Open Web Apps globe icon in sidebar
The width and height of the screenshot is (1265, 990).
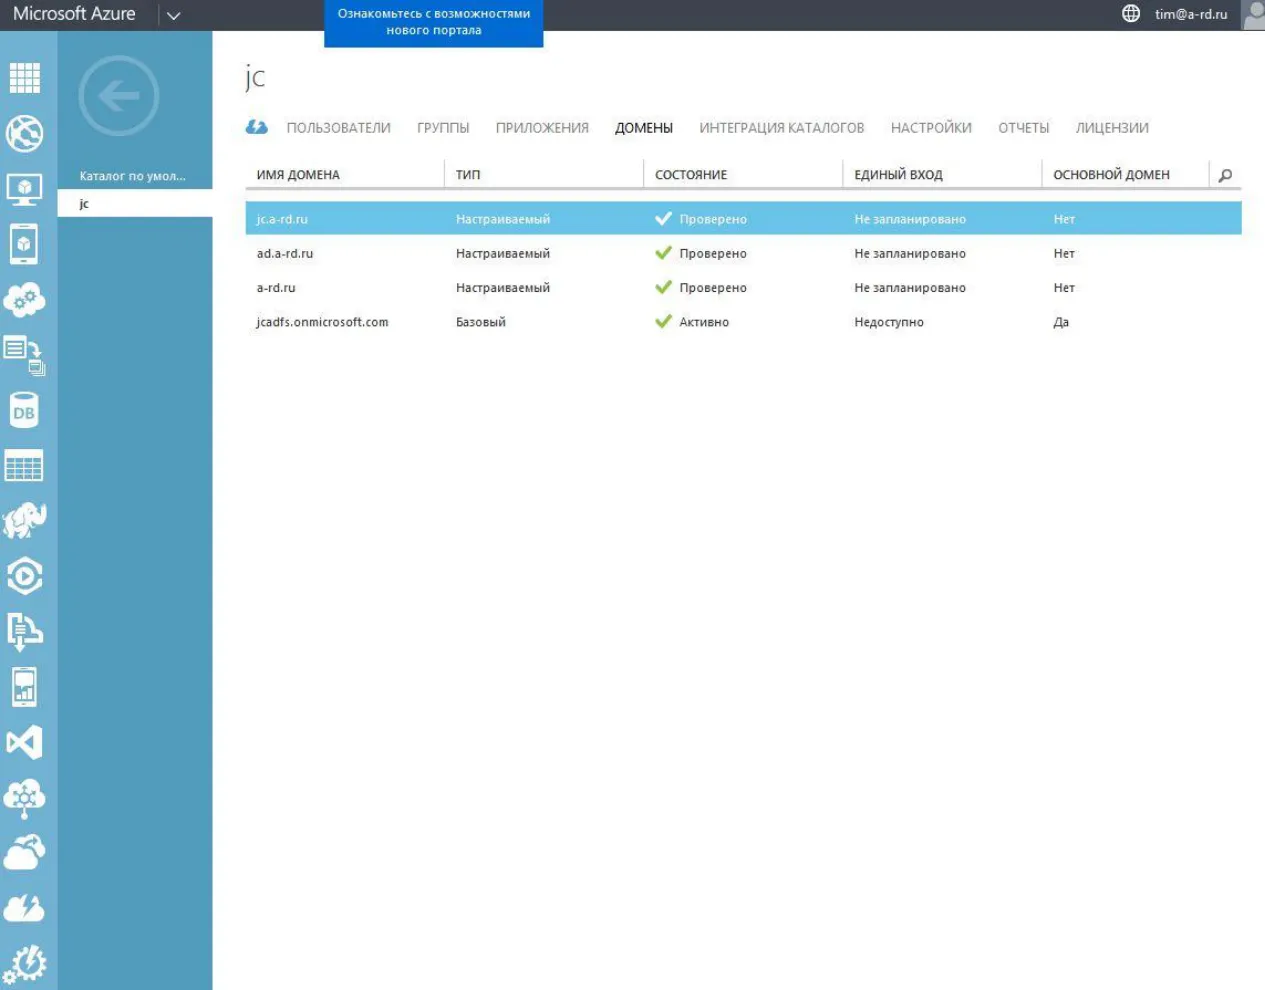click(x=24, y=133)
